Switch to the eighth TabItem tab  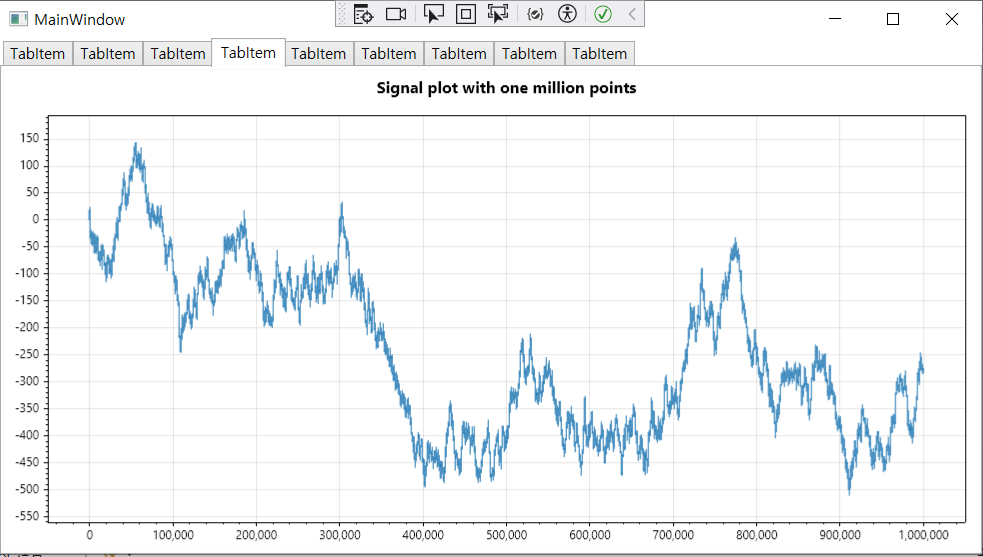[529, 54]
